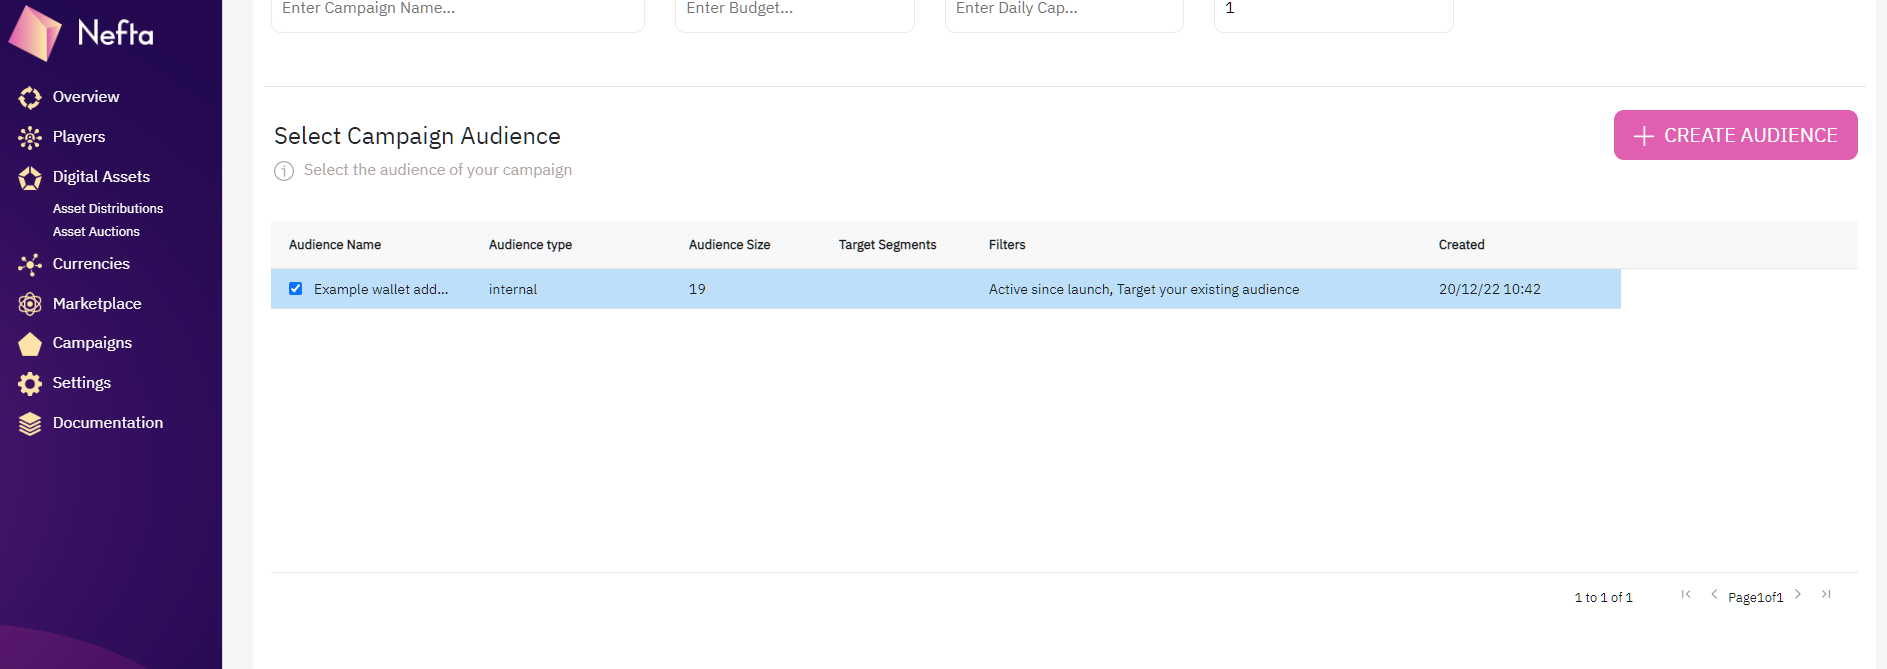
Task: Click the created date '20/12/22 10:42'
Action: [x=1490, y=289]
